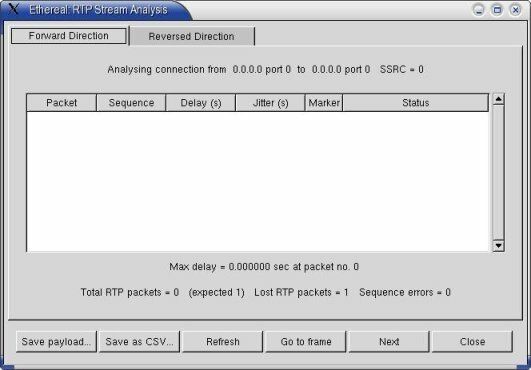The height and width of the screenshot is (370, 531).
Task: Click the X window menu icon
Action: (13, 8)
